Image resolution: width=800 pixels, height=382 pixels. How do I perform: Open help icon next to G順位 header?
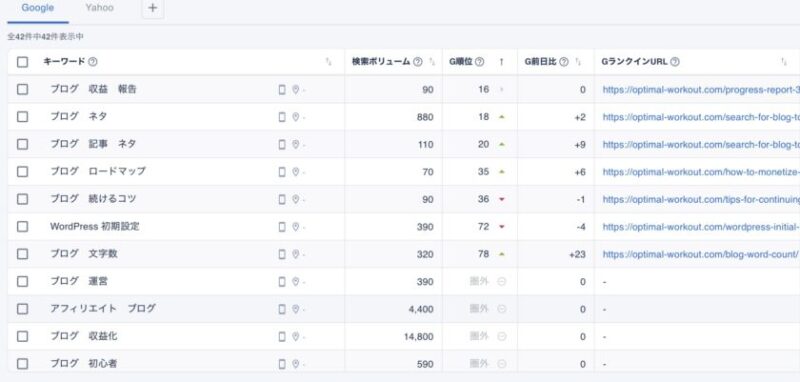(479, 62)
